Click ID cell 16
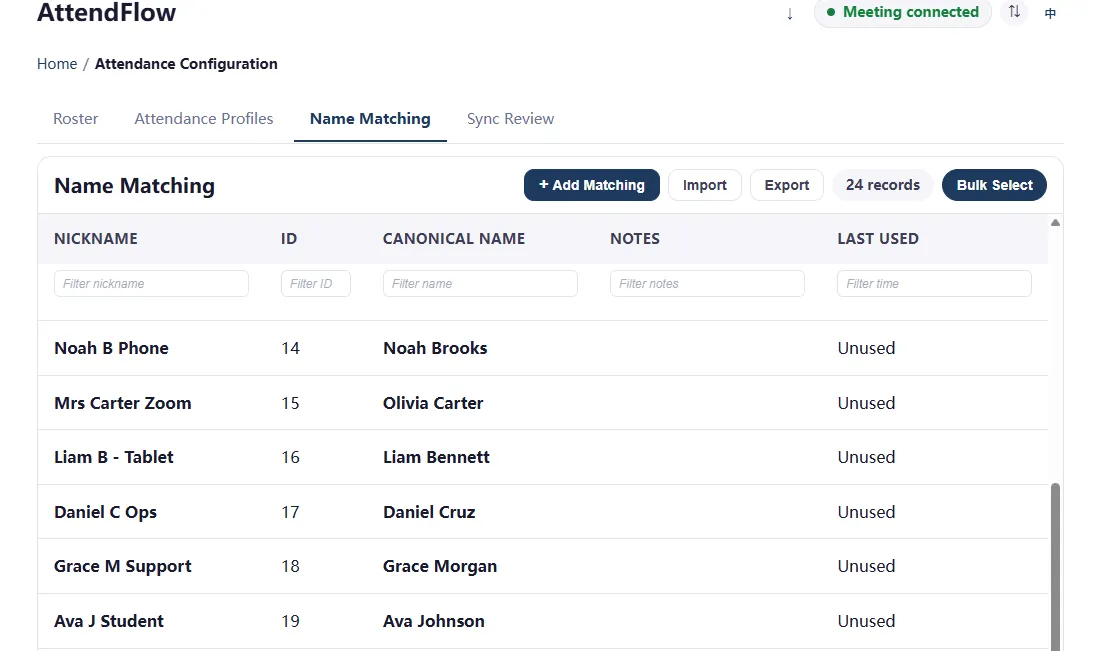This screenshot has width=1097, height=651. point(290,457)
